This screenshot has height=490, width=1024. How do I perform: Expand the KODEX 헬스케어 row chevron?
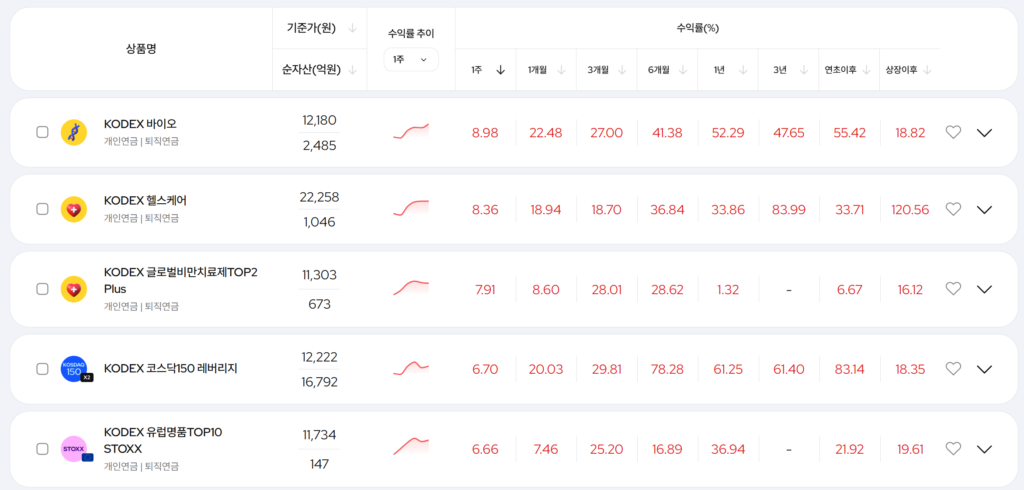[984, 209]
